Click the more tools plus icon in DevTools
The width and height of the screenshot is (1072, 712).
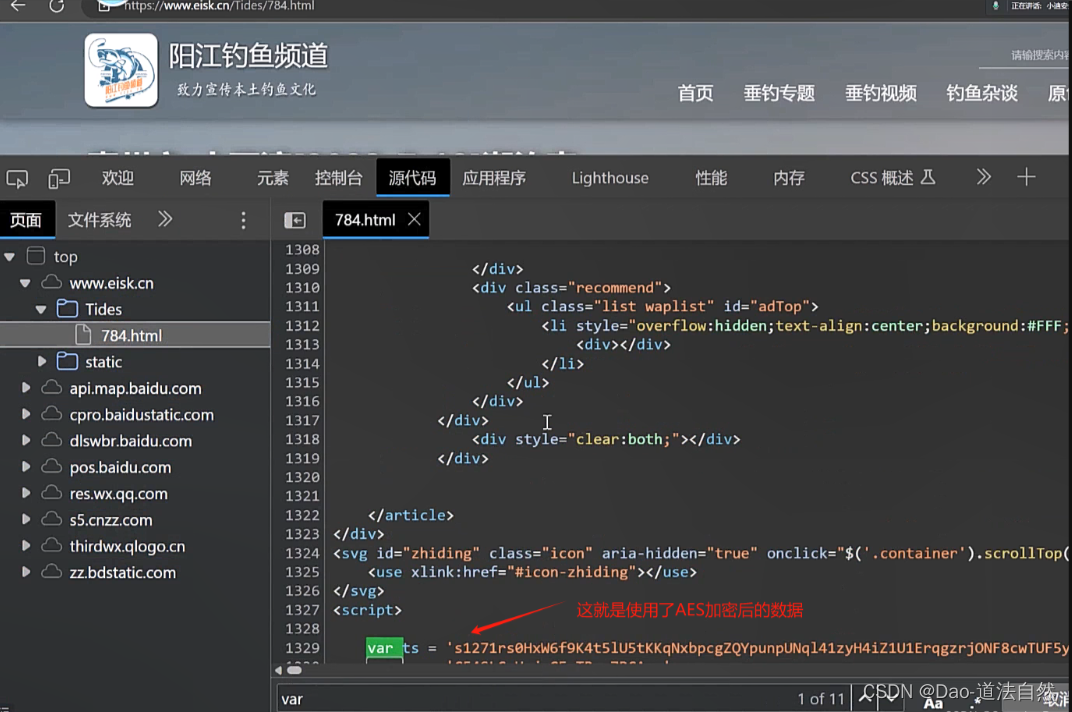pyautogui.click(x=1026, y=177)
